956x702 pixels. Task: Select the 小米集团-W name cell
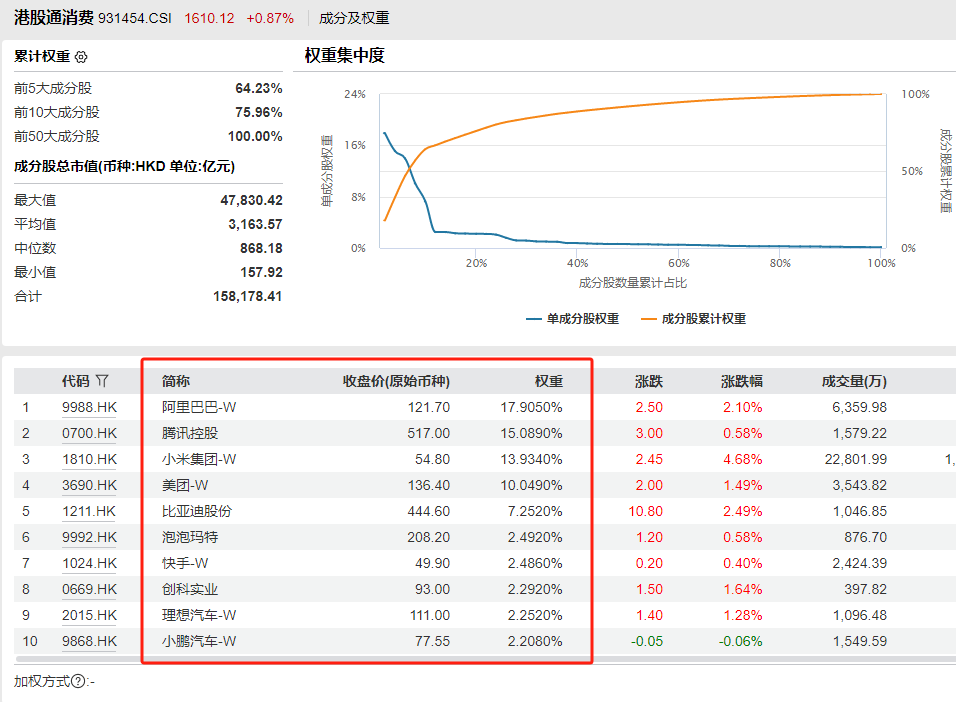199,459
